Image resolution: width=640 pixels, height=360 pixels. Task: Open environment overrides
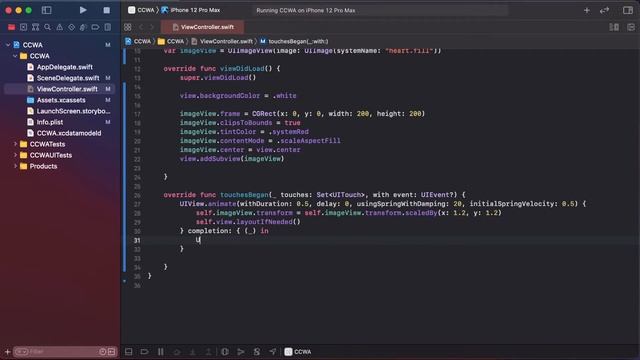click(257, 351)
